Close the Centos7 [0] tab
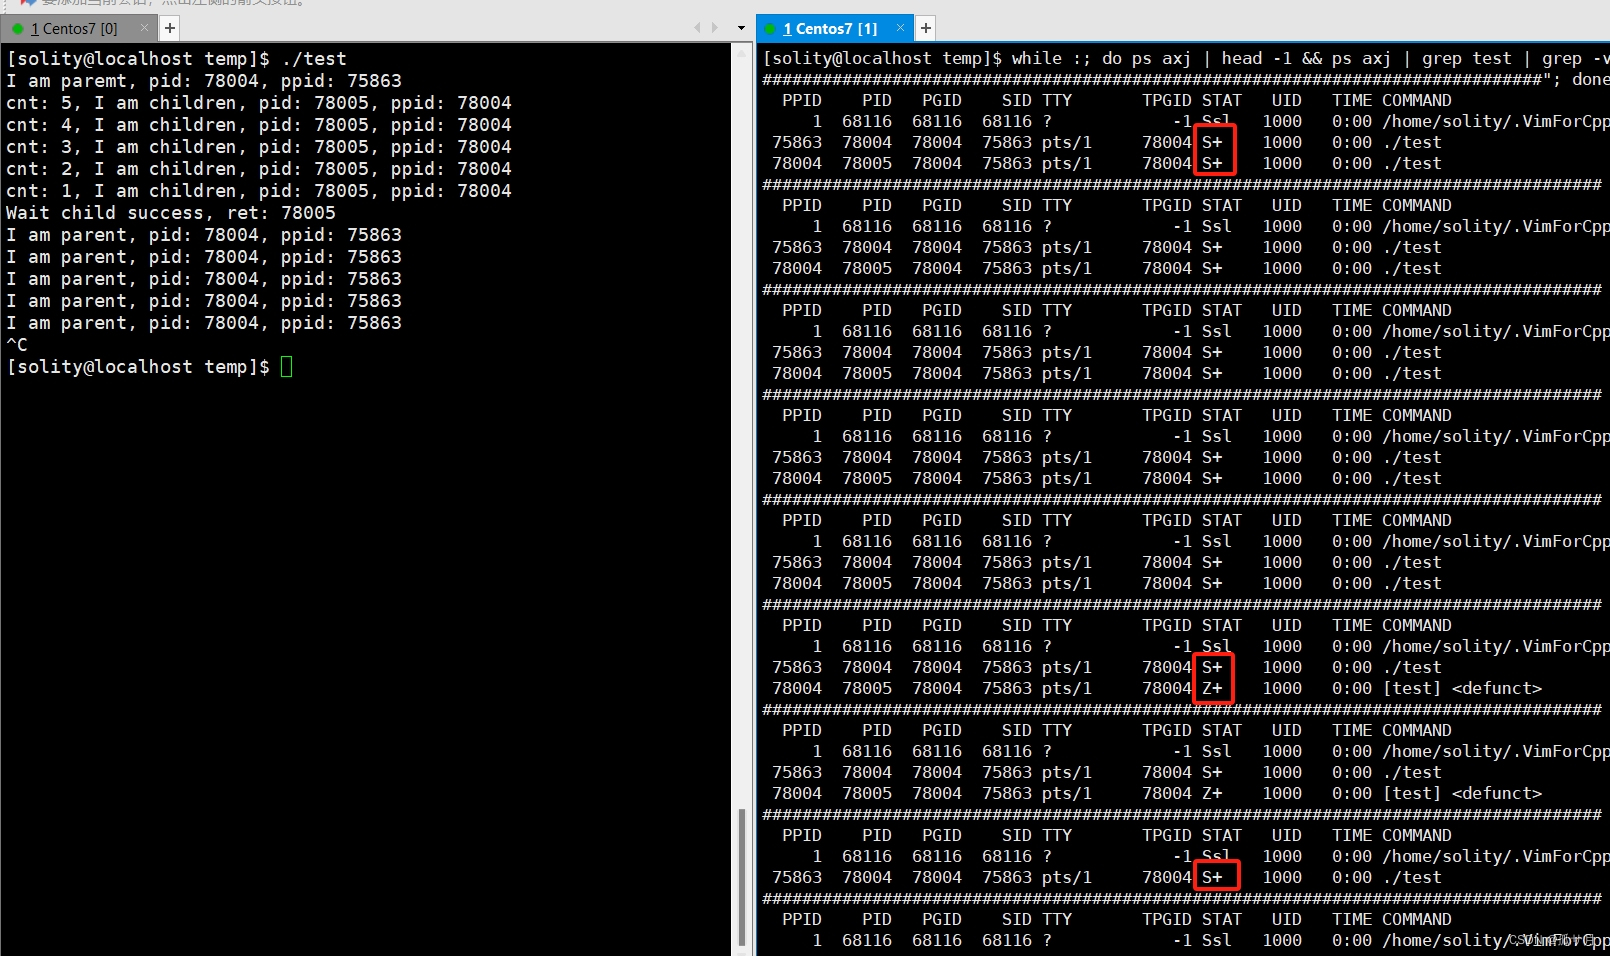The height and width of the screenshot is (956, 1610). click(145, 28)
